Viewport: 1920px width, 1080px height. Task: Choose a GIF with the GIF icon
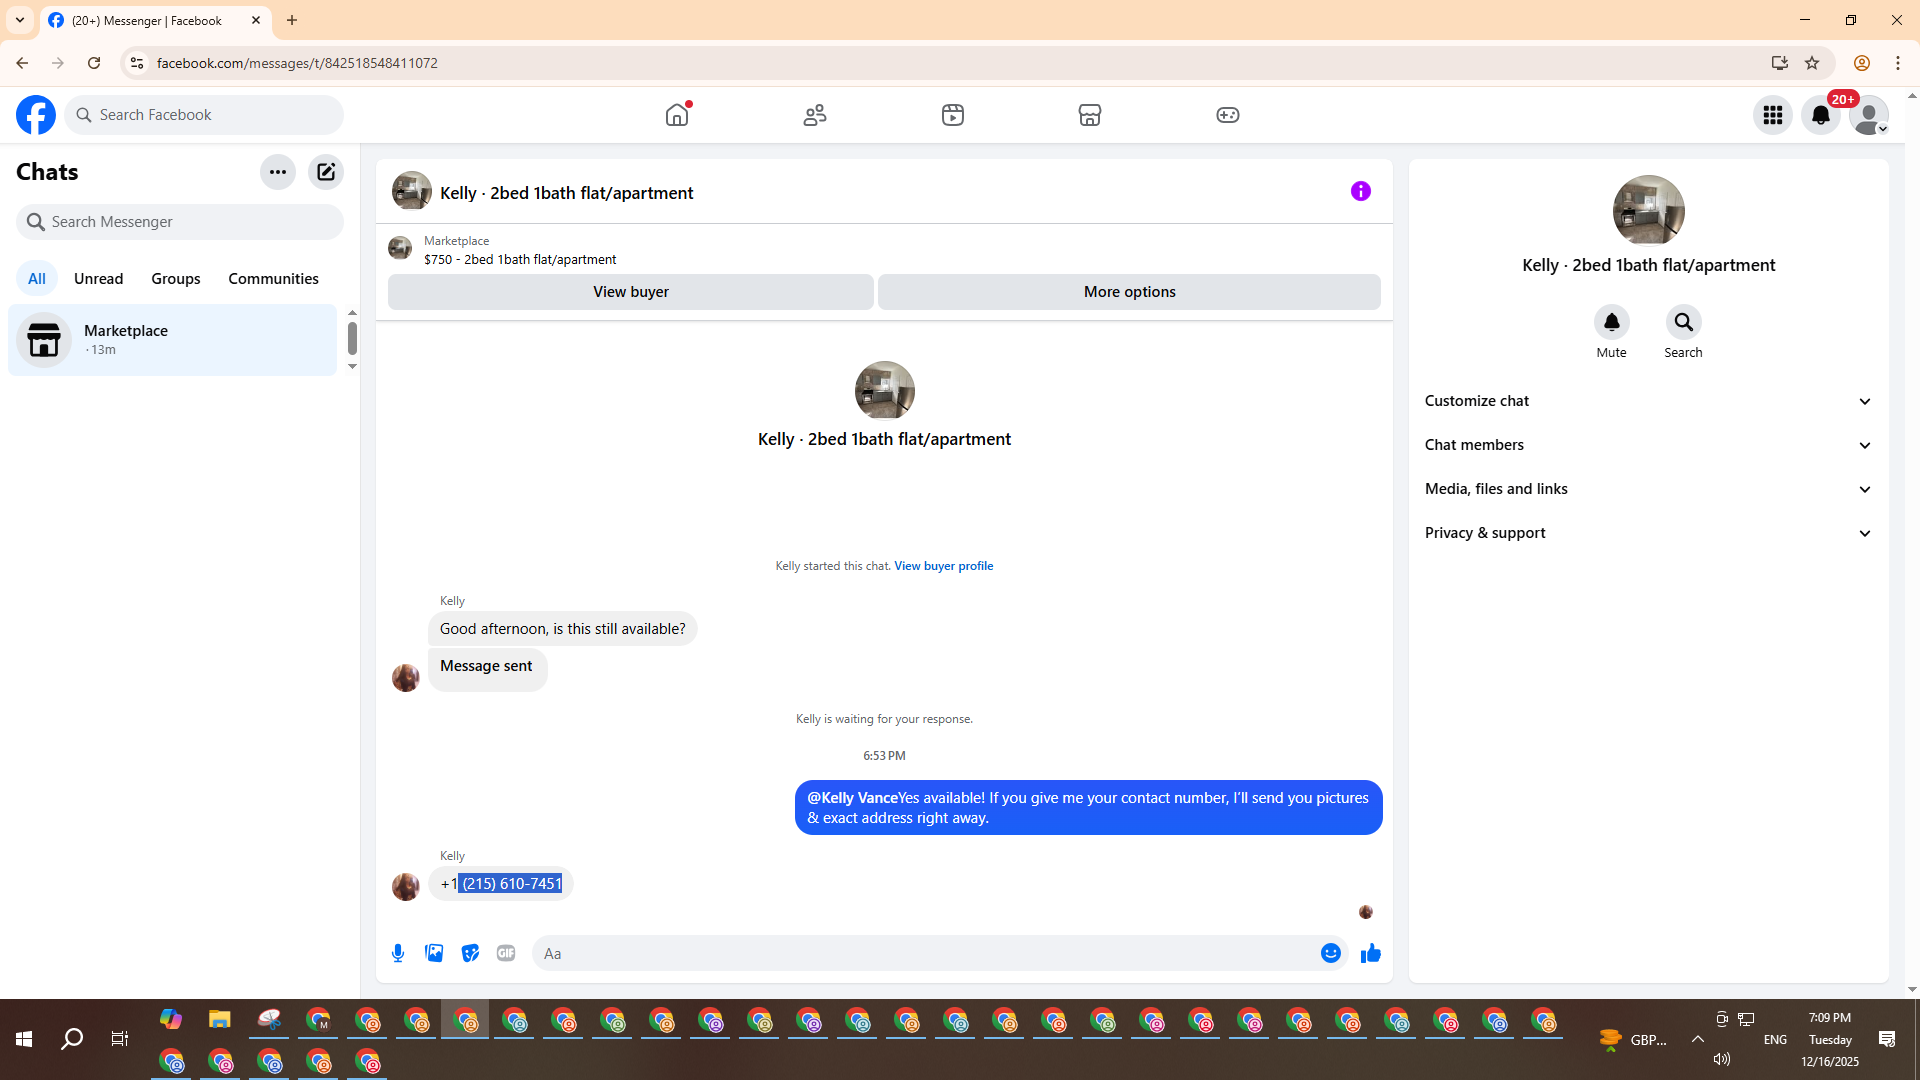click(x=506, y=954)
